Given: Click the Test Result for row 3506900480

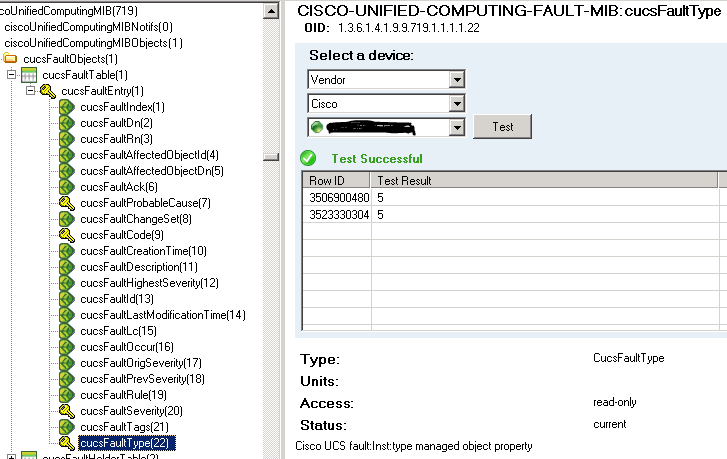Looking at the screenshot, I should pyautogui.click(x=545, y=198).
